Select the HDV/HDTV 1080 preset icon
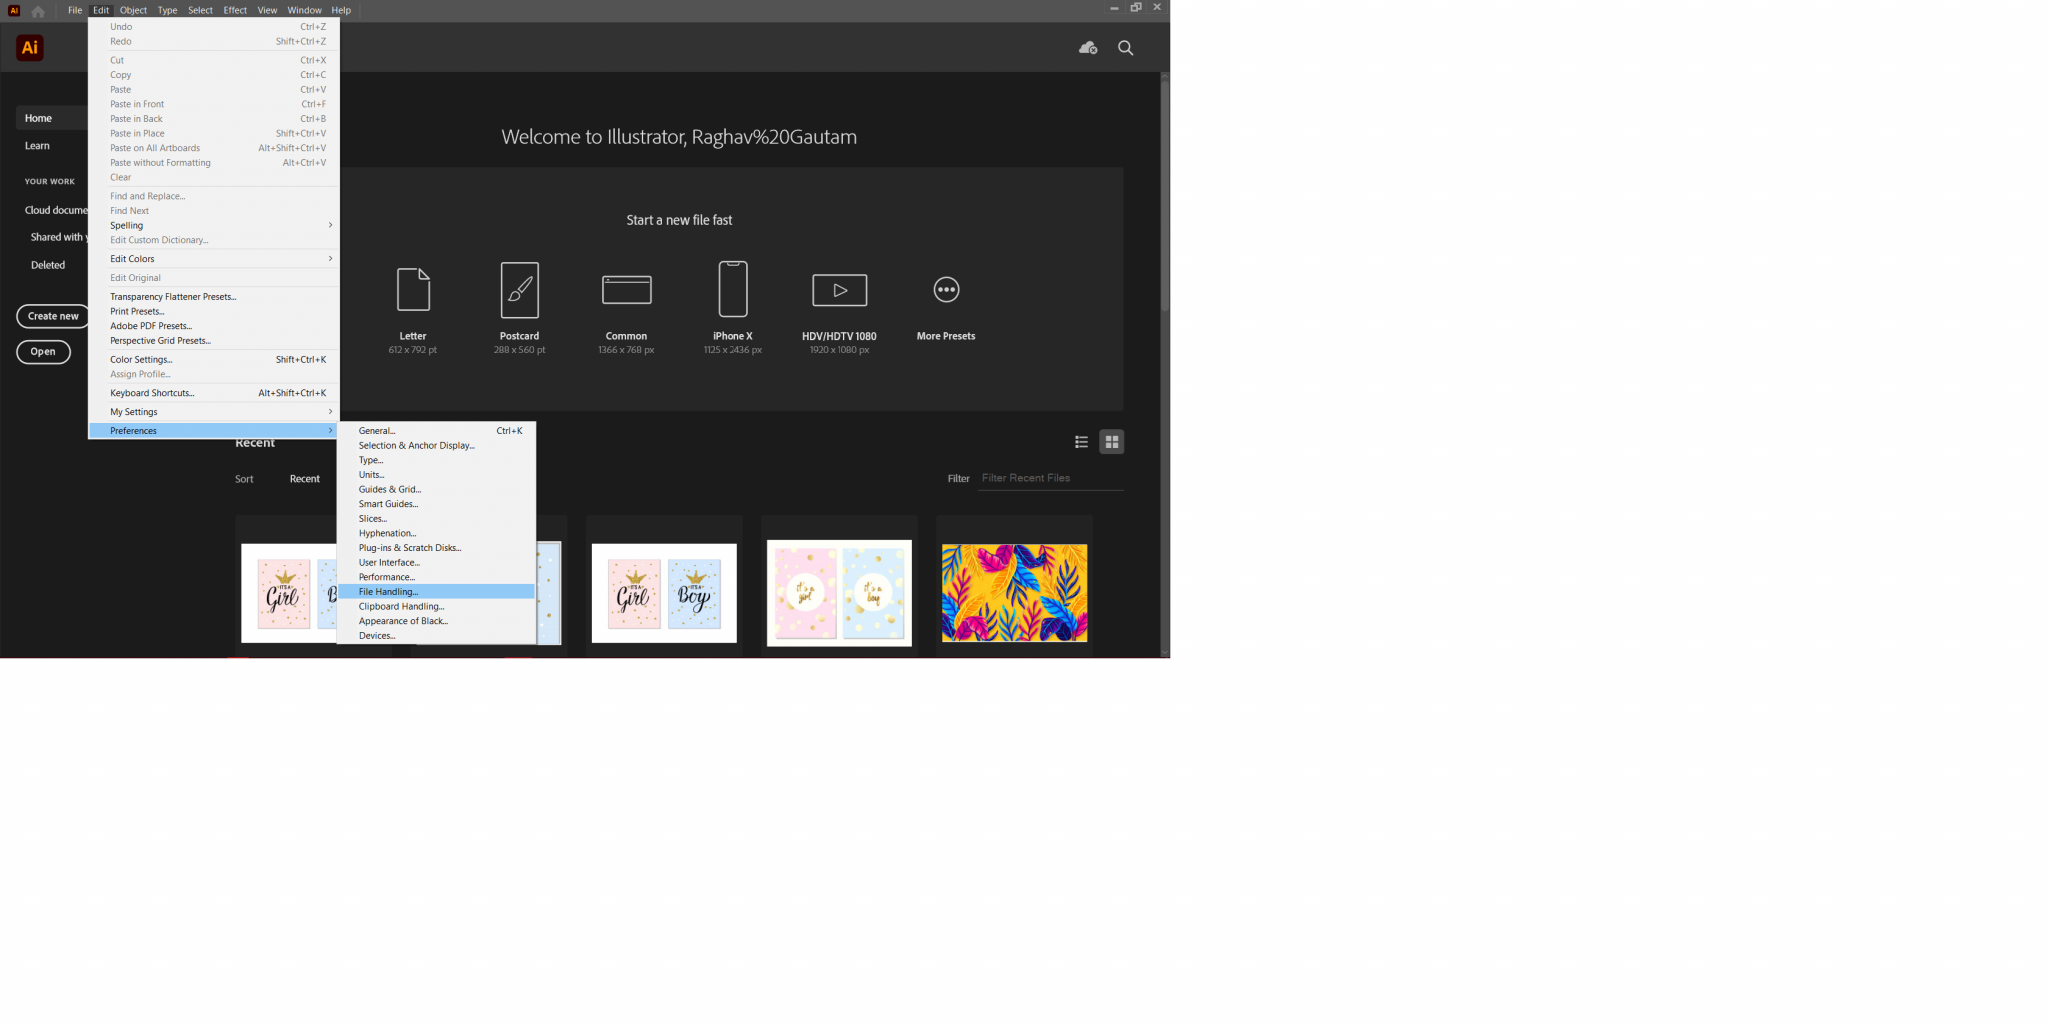This screenshot has height=1024, width=2048. [x=840, y=290]
